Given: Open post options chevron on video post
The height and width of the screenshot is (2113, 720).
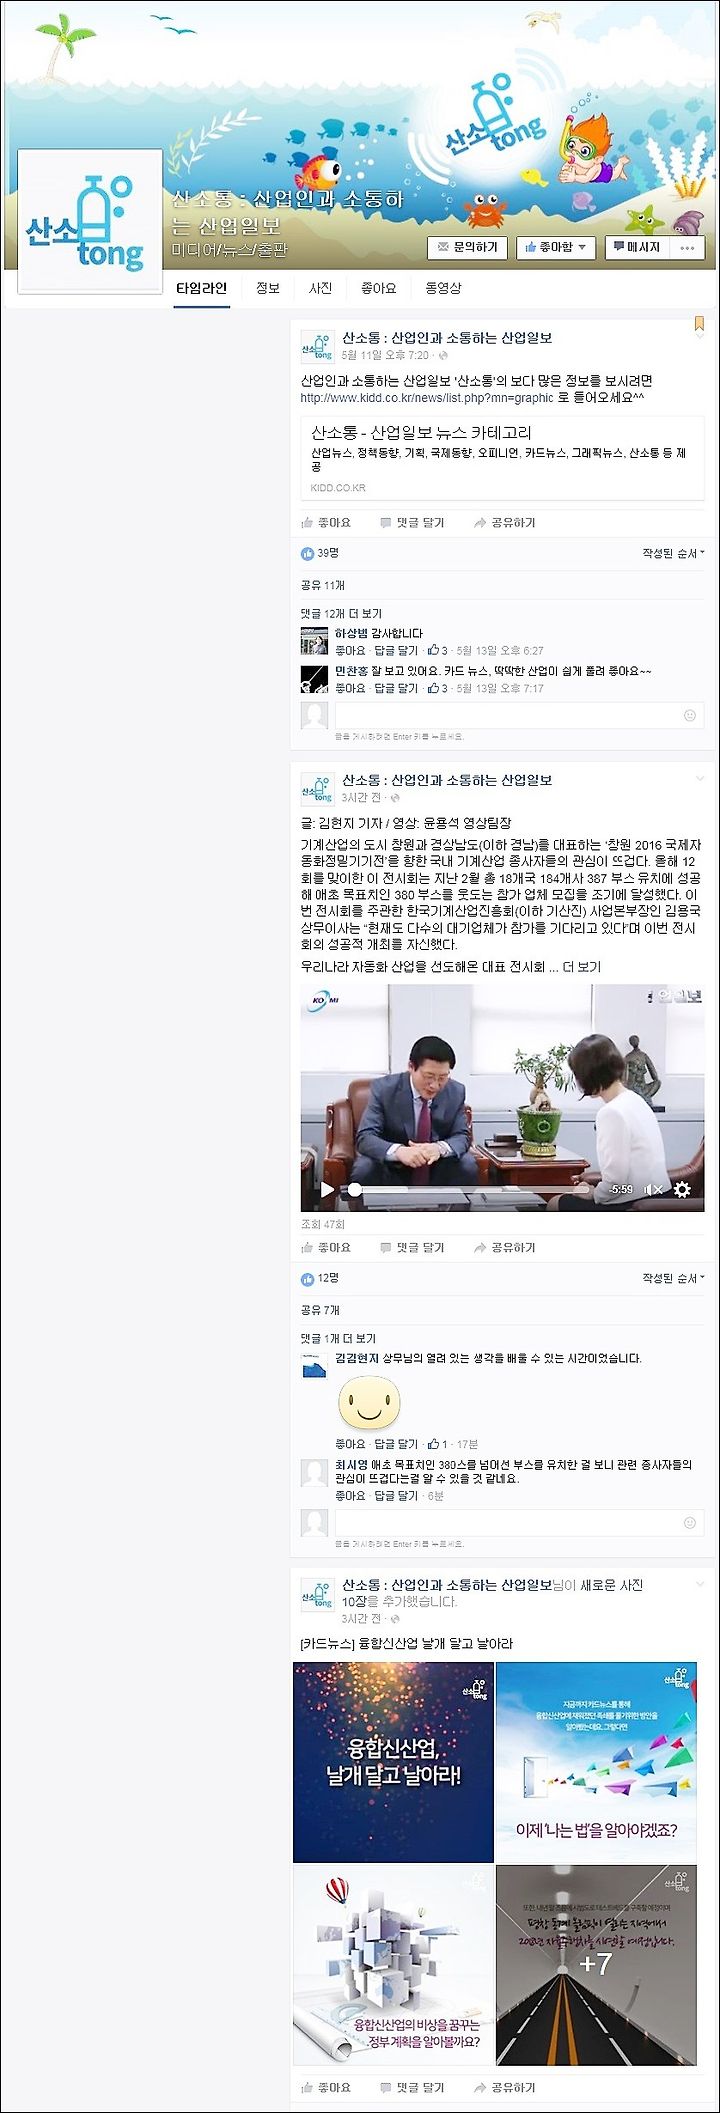Looking at the screenshot, I should tap(699, 778).
